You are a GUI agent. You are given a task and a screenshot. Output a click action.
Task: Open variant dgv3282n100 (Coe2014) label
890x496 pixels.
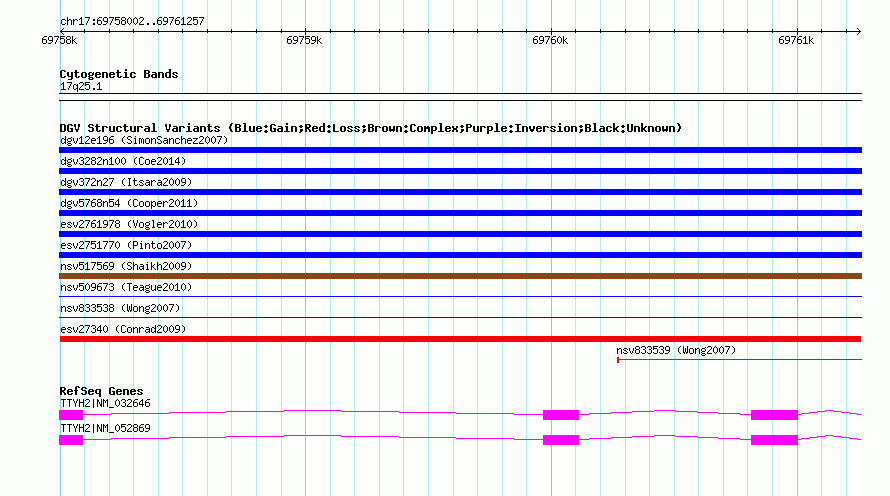[123, 161]
